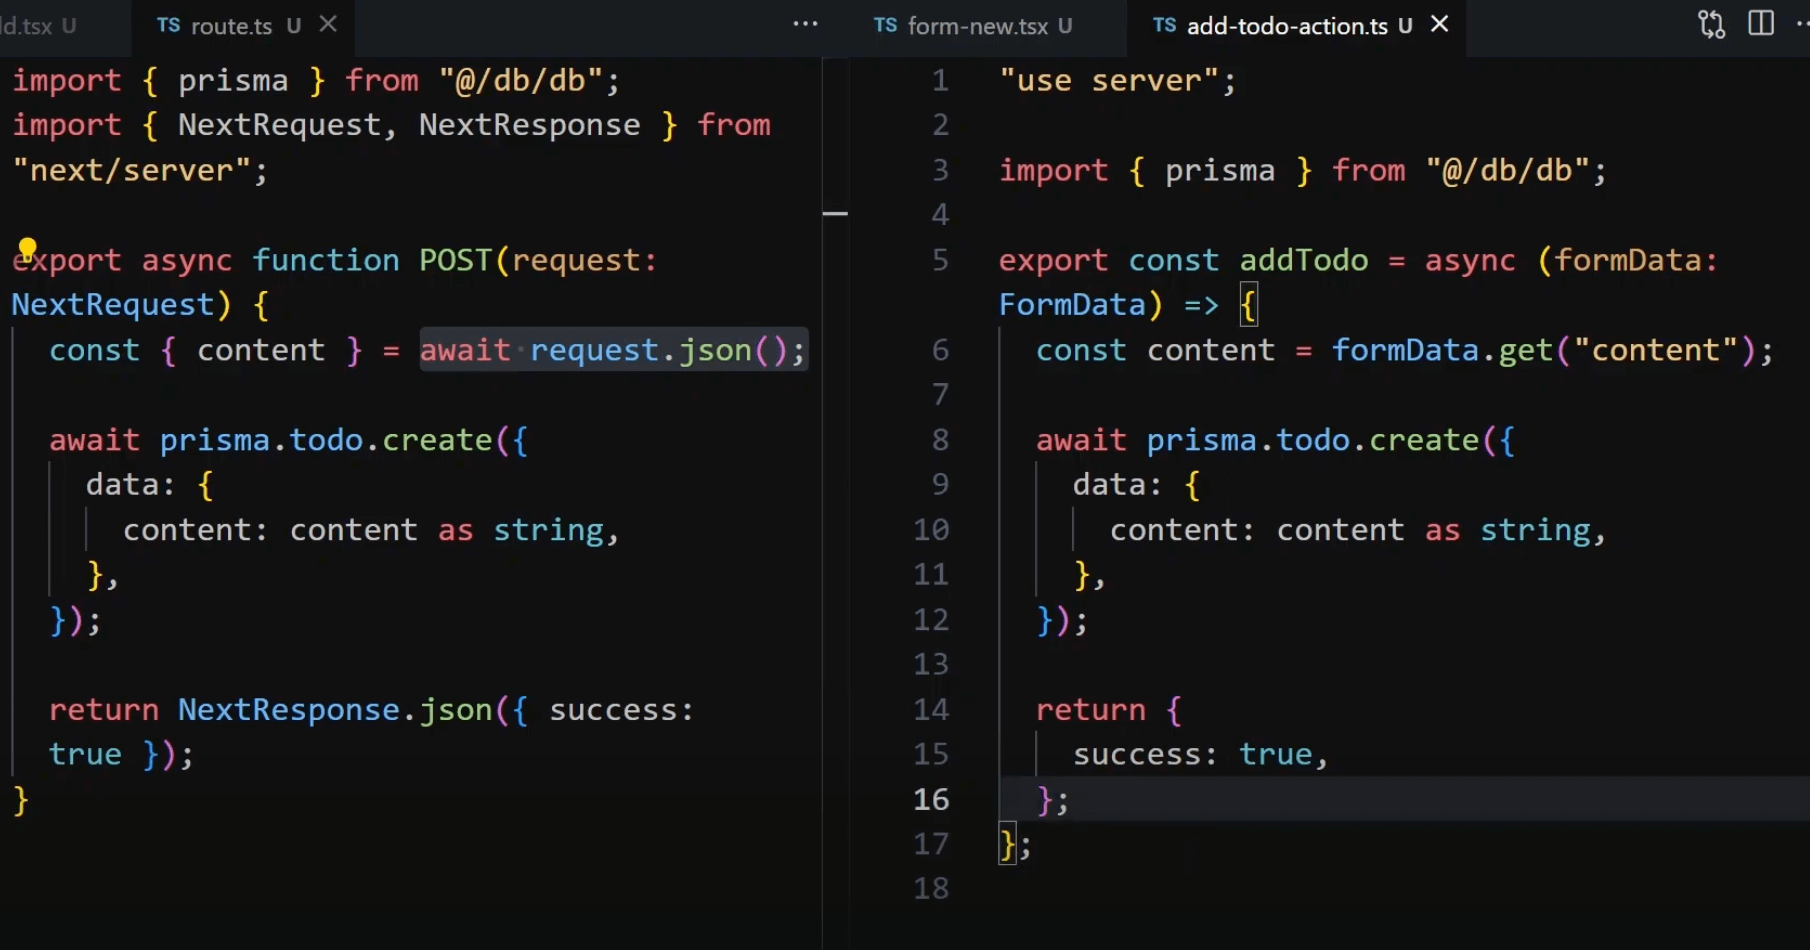1810x950 pixels.
Task: Open the overflow ellipsis at the far top right
Action: pos(1802,24)
